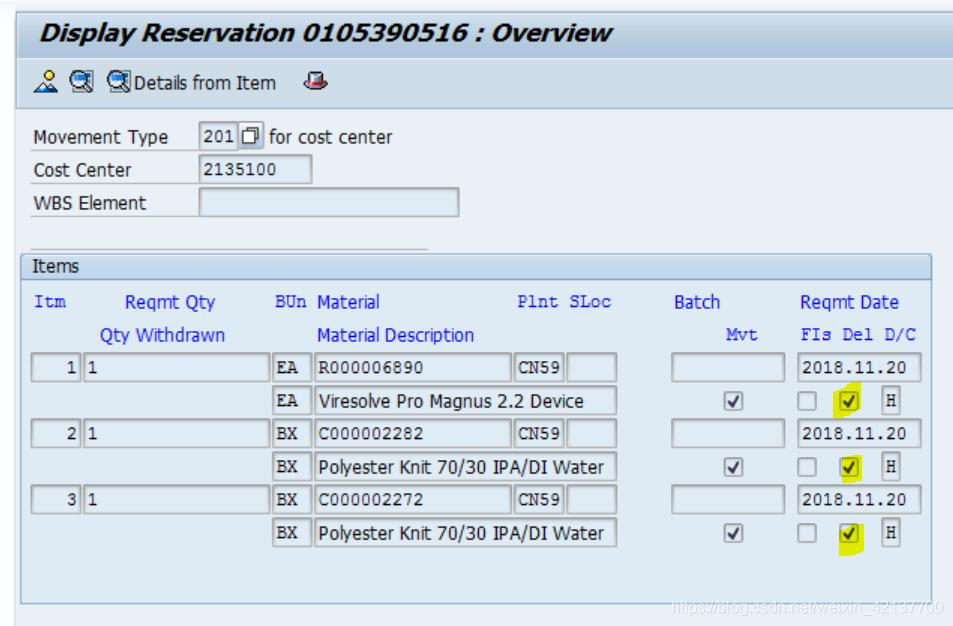
Task: Click Reqmt Qty field of item 3
Action: click(176, 500)
